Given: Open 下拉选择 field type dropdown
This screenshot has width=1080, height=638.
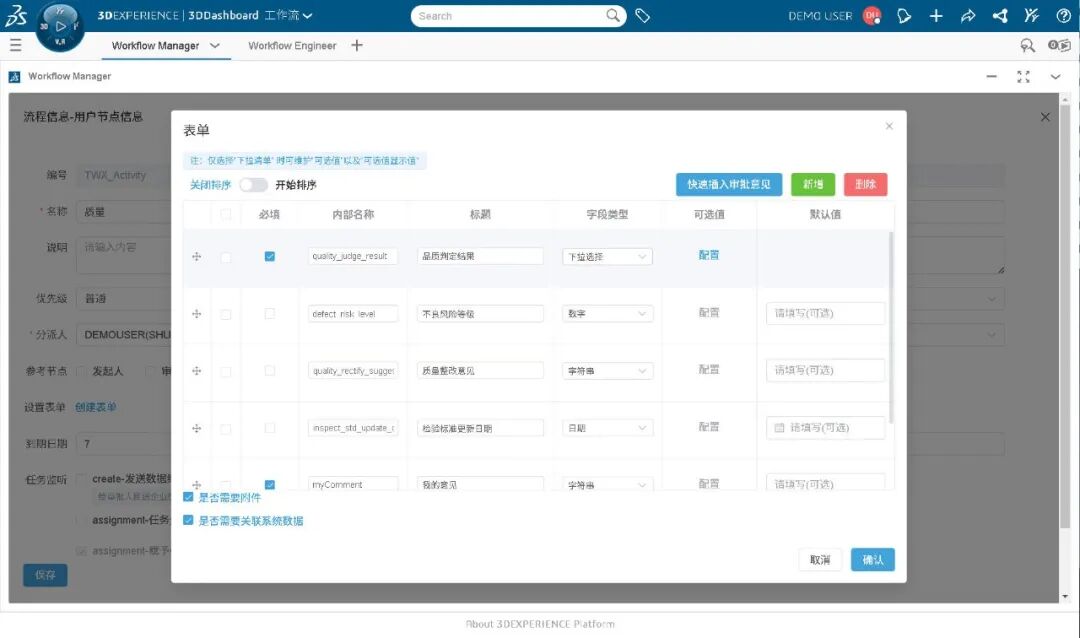Looking at the screenshot, I should [x=607, y=256].
